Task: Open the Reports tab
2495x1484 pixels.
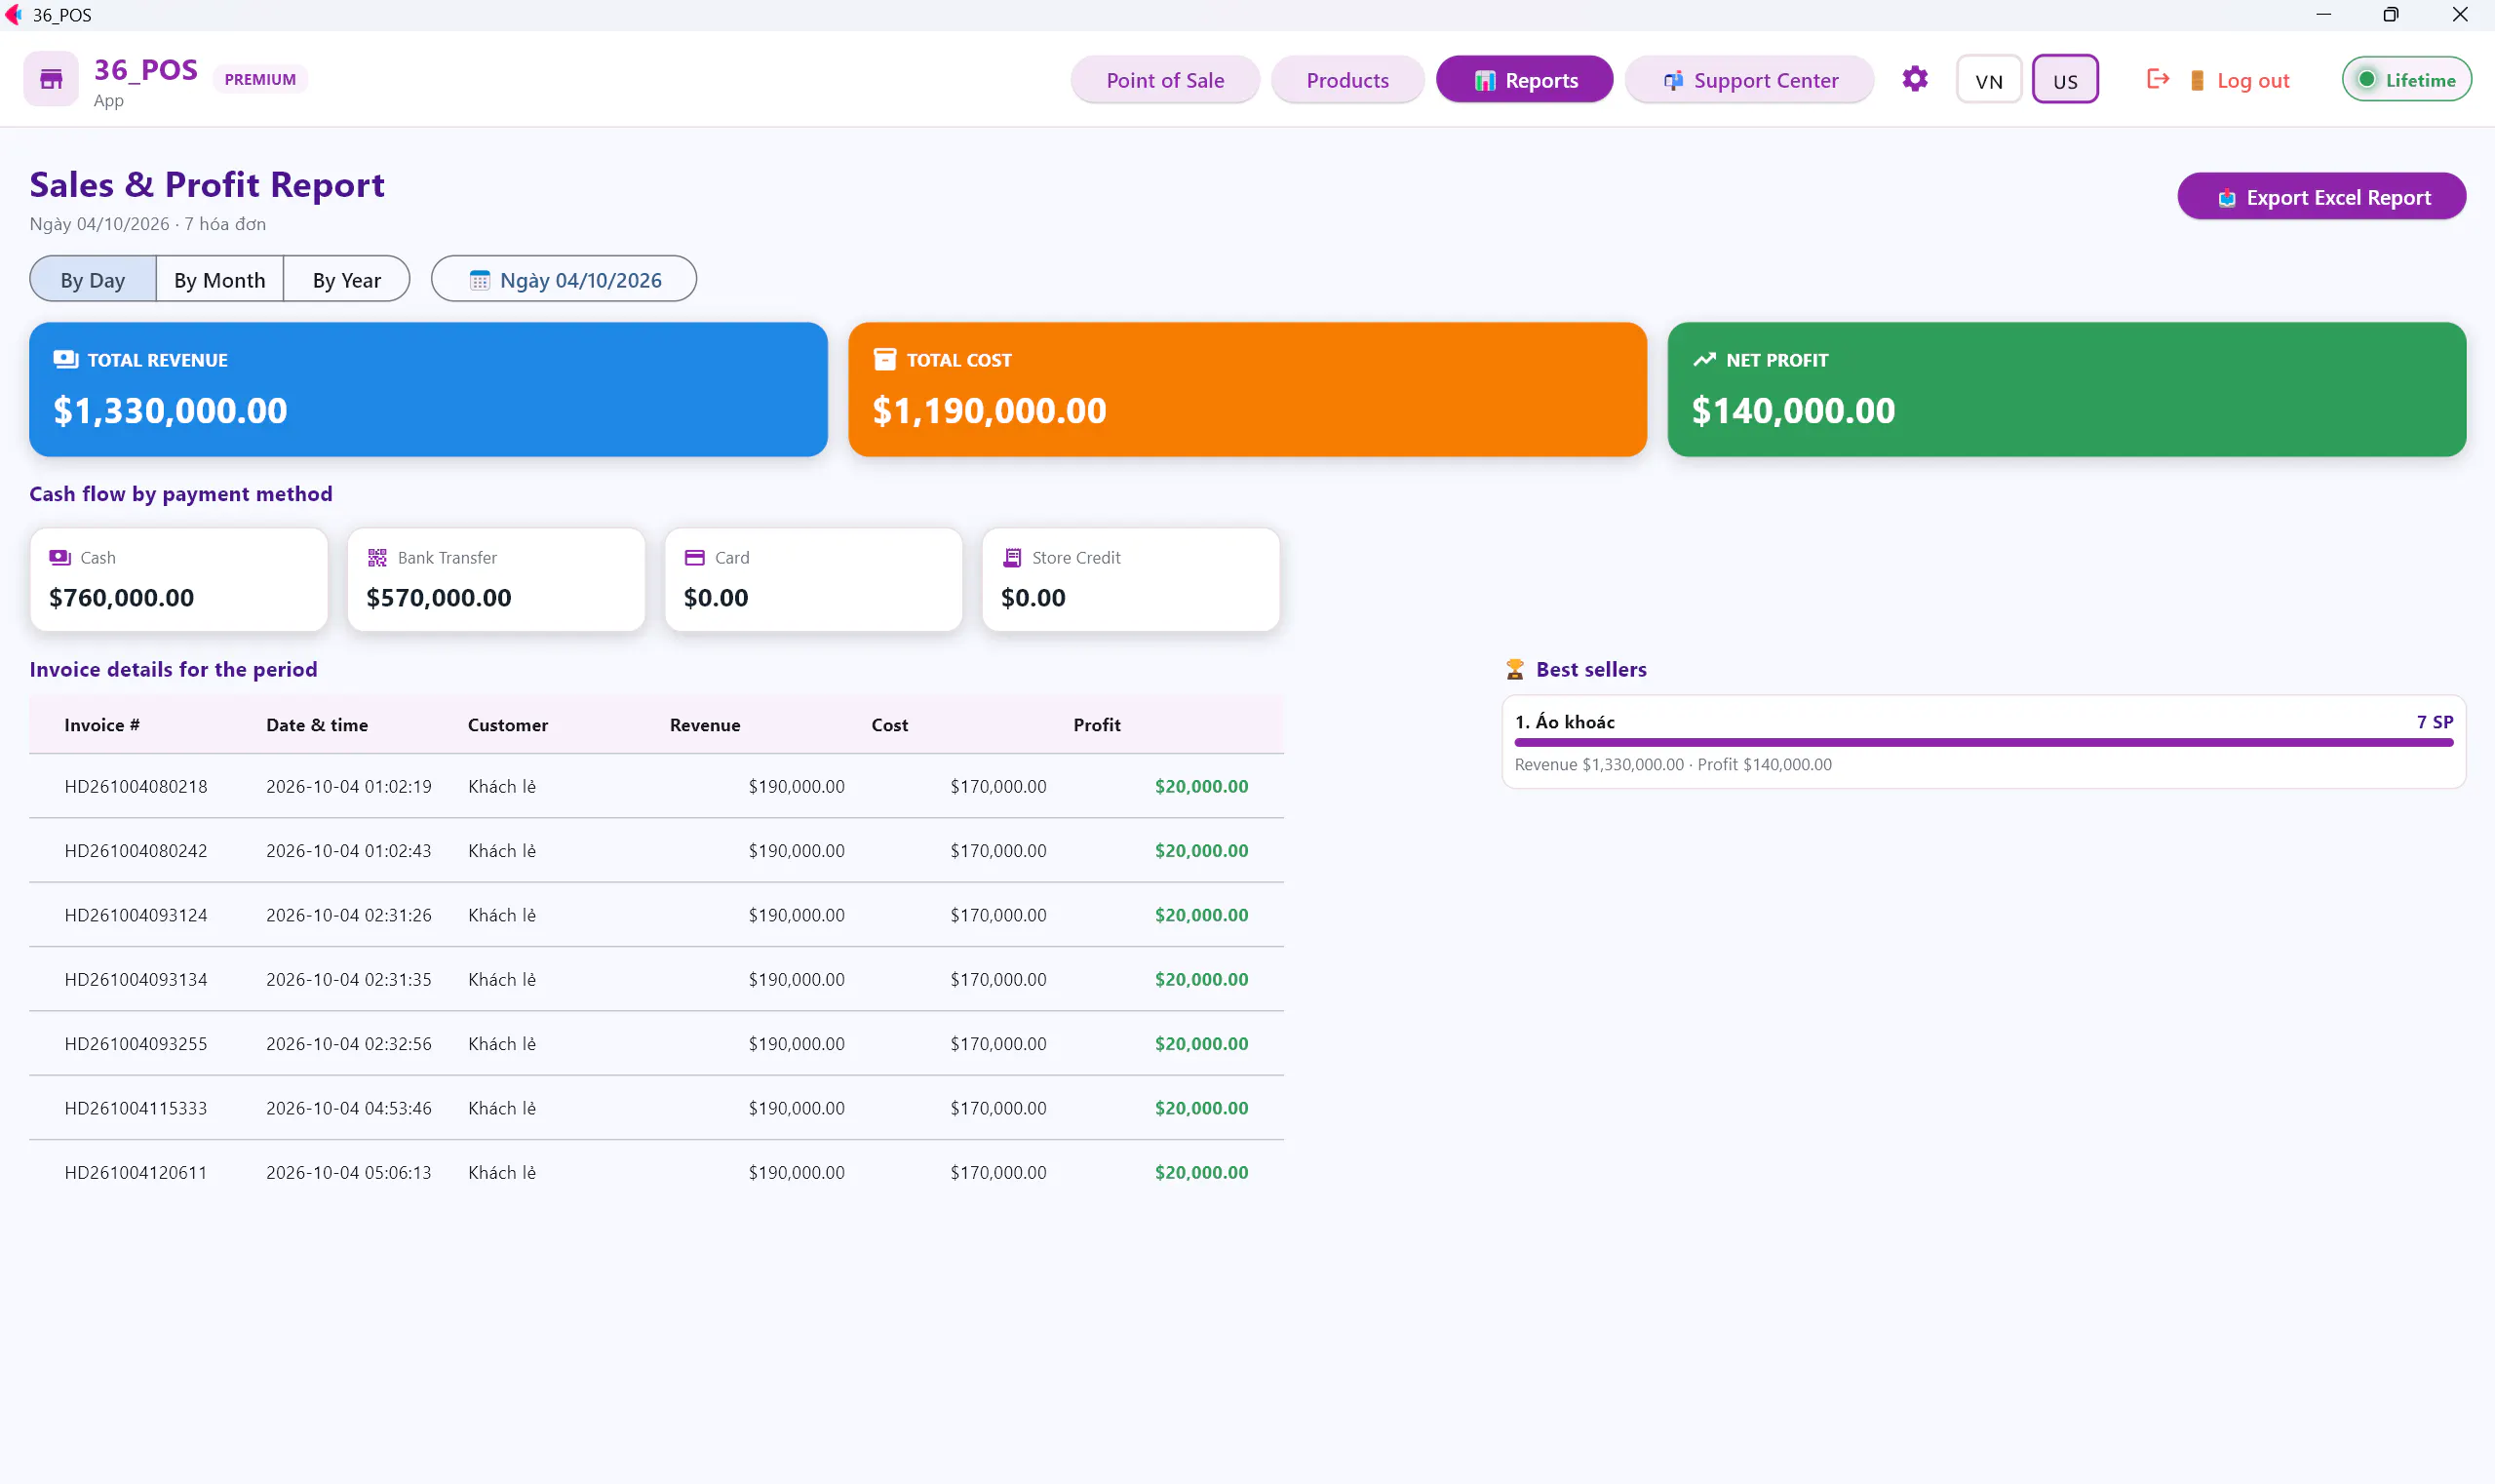Action: [1524, 80]
